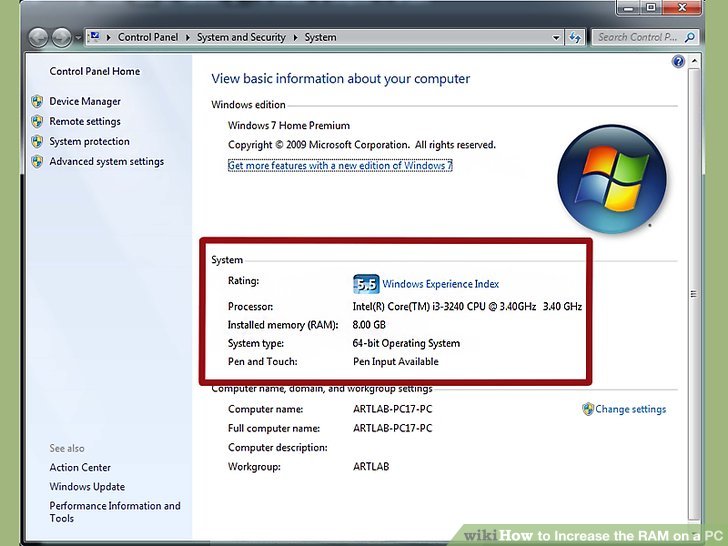This screenshot has height=546, width=728.
Task: Open Windows Update under See also
Action: pos(87,487)
